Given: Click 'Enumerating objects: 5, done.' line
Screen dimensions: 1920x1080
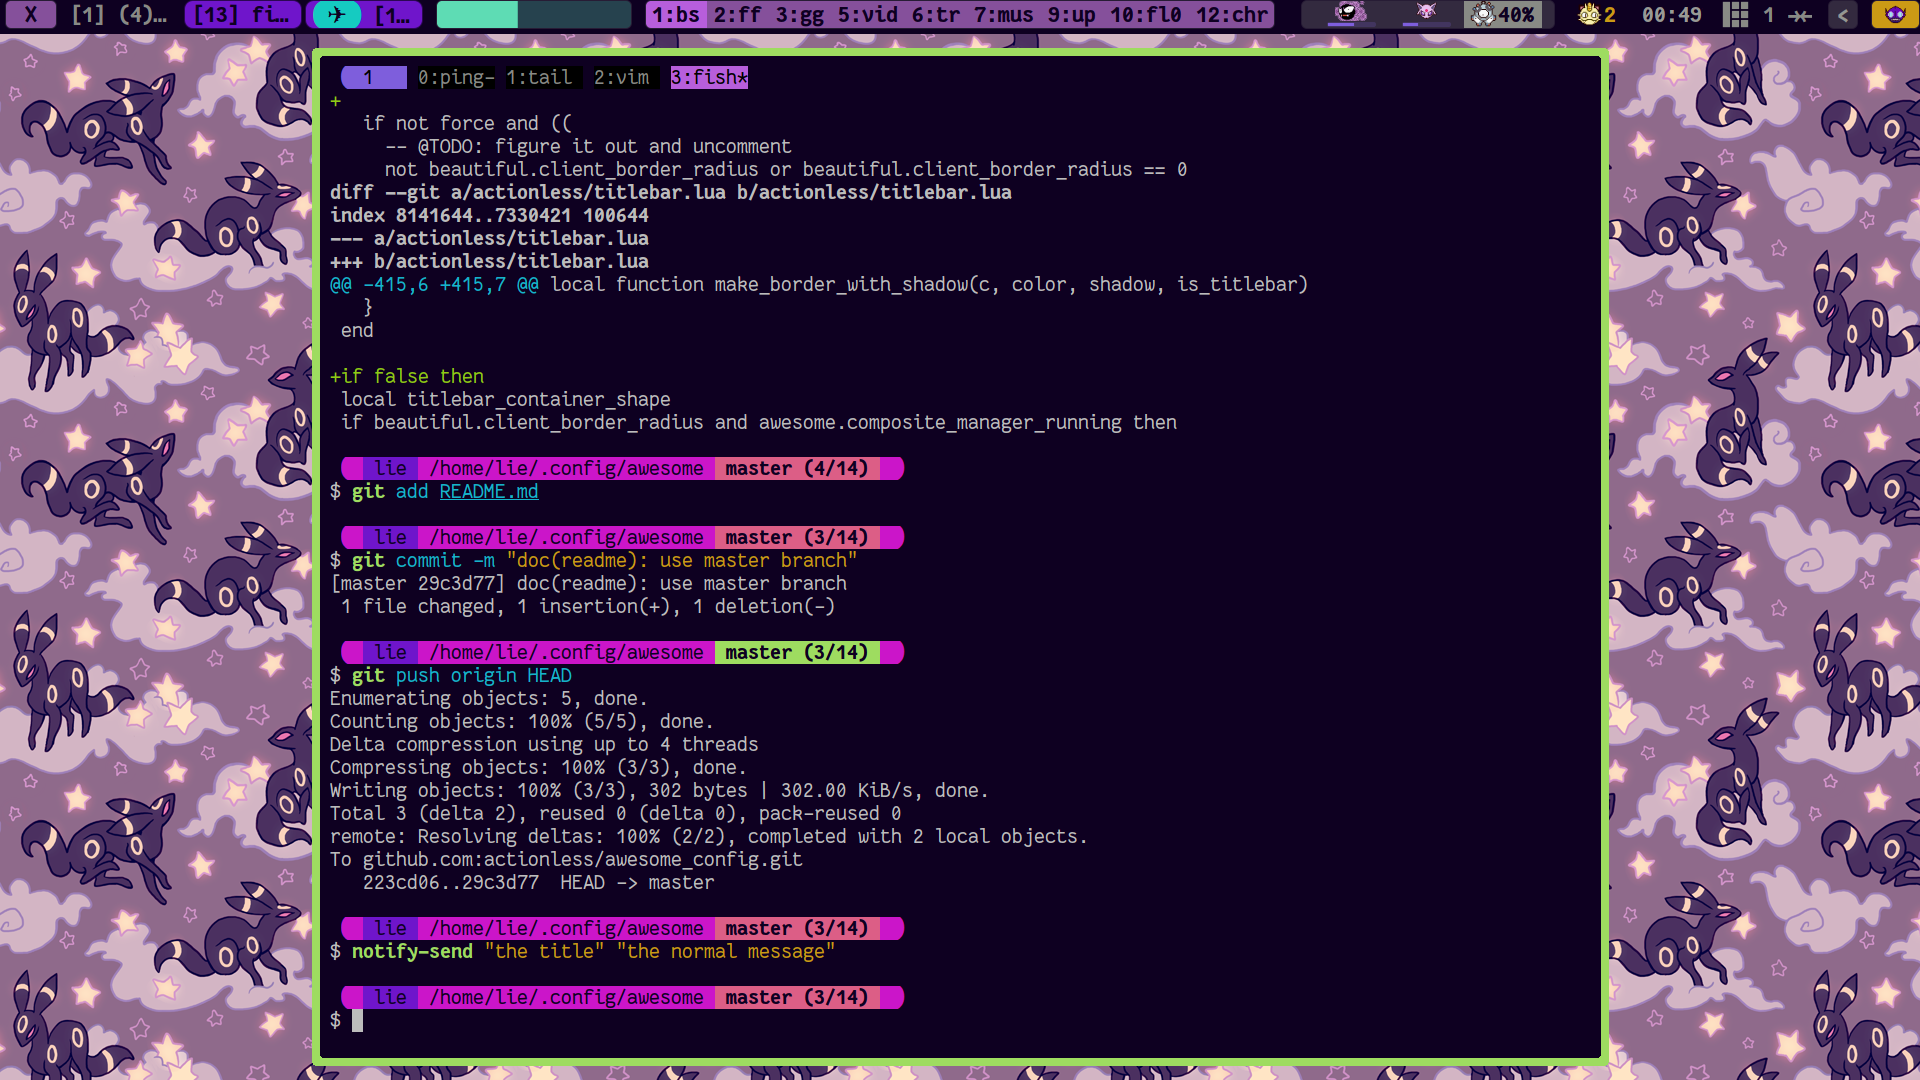Looking at the screenshot, I should 489,698.
